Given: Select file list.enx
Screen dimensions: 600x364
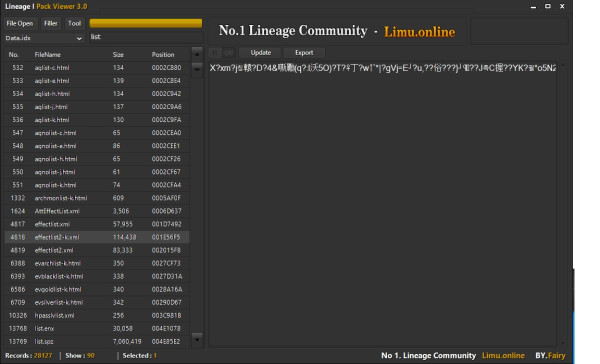Looking at the screenshot, I should click(x=97, y=328).
